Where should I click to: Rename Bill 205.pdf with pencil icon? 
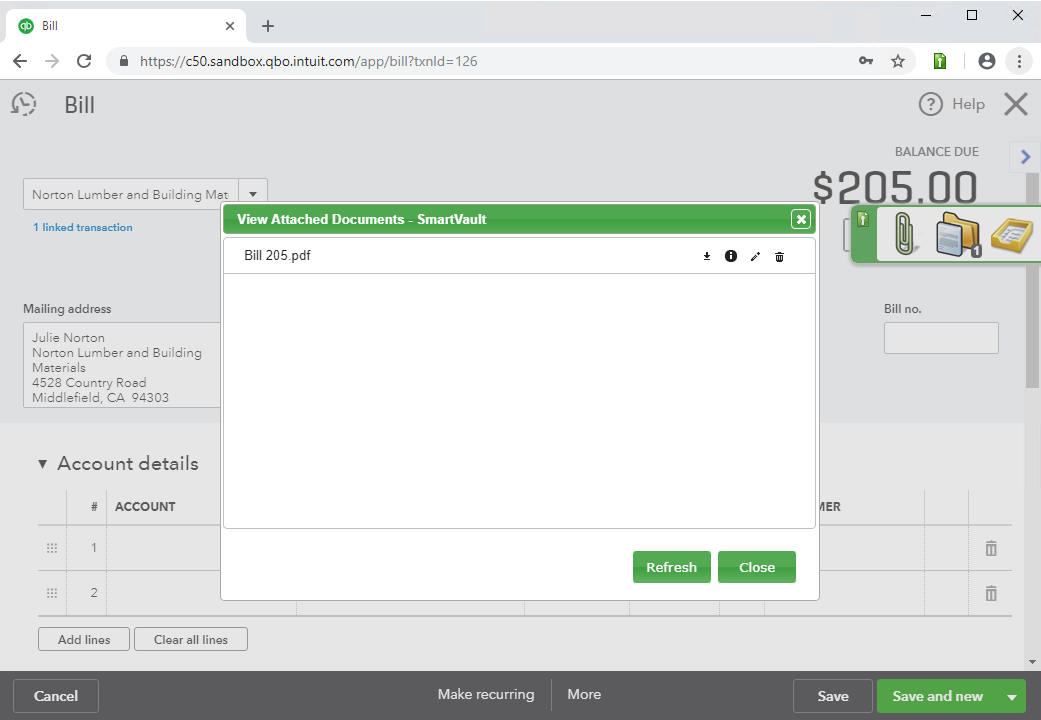756,256
